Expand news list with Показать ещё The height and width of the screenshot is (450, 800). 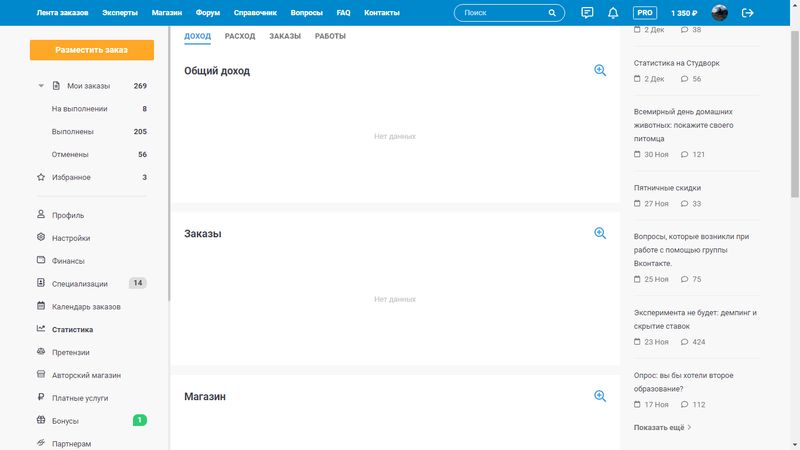click(x=662, y=427)
